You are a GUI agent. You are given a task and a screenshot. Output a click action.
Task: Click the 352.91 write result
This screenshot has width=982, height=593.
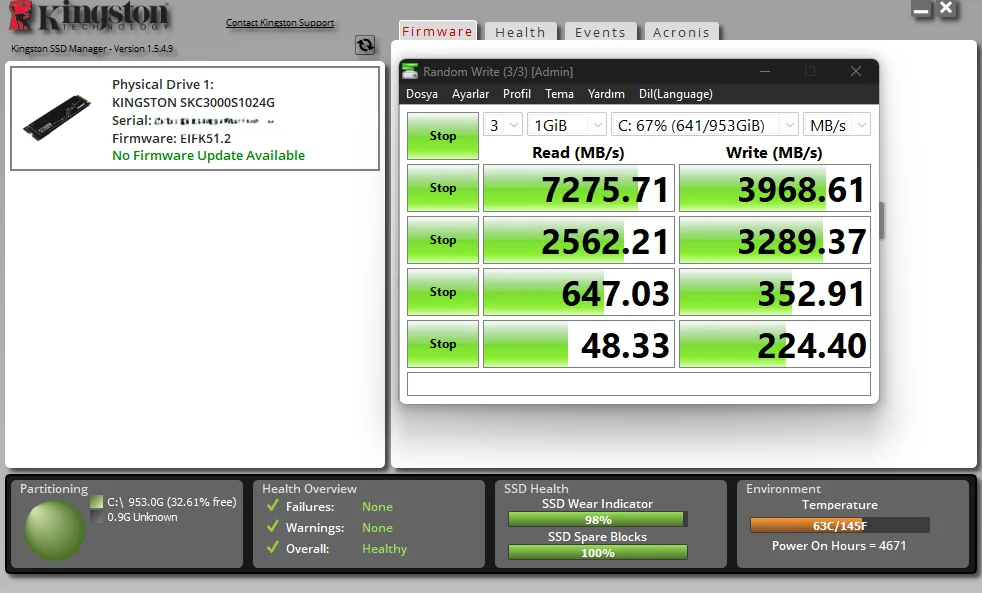point(775,292)
